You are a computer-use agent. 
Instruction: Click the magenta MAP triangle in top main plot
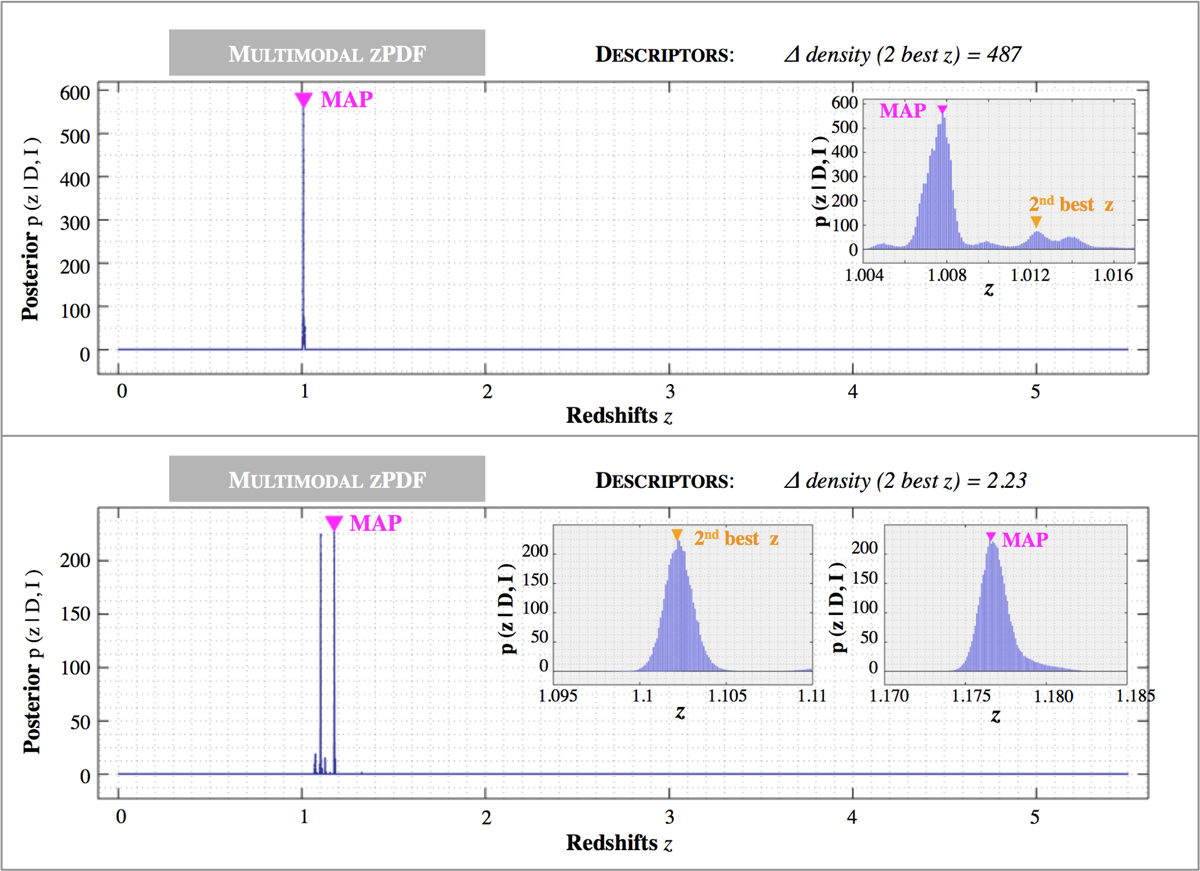[303, 100]
